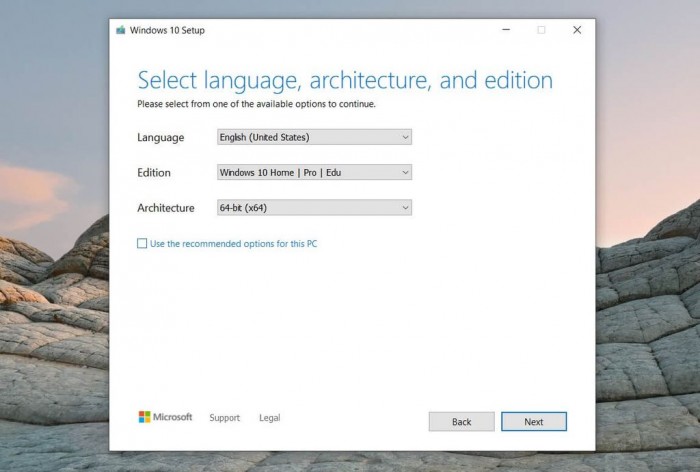The height and width of the screenshot is (472, 700).
Task: Click the 'Please select from one of the available options' text
Action: click(x=256, y=104)
